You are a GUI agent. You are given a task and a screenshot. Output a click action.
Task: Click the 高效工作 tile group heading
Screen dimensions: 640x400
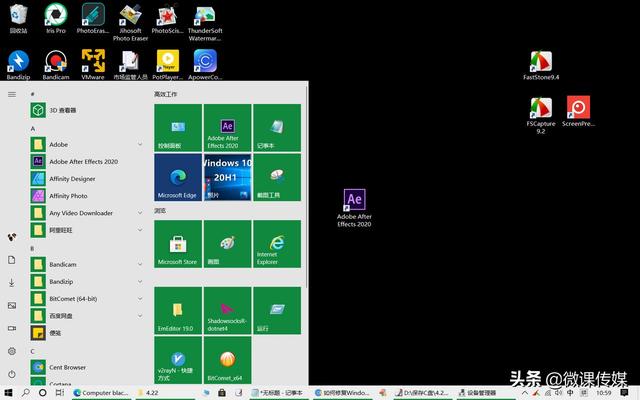click(x=165, y=94)
